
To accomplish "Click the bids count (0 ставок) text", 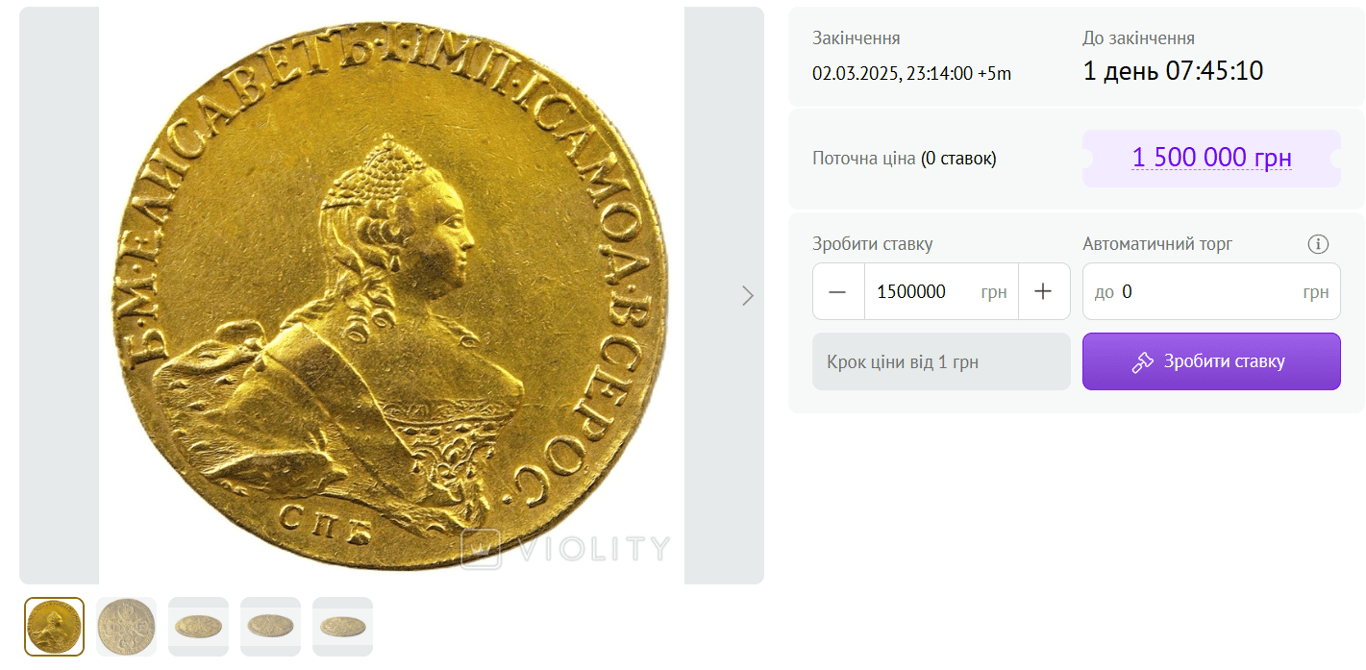I will point(958,158).
